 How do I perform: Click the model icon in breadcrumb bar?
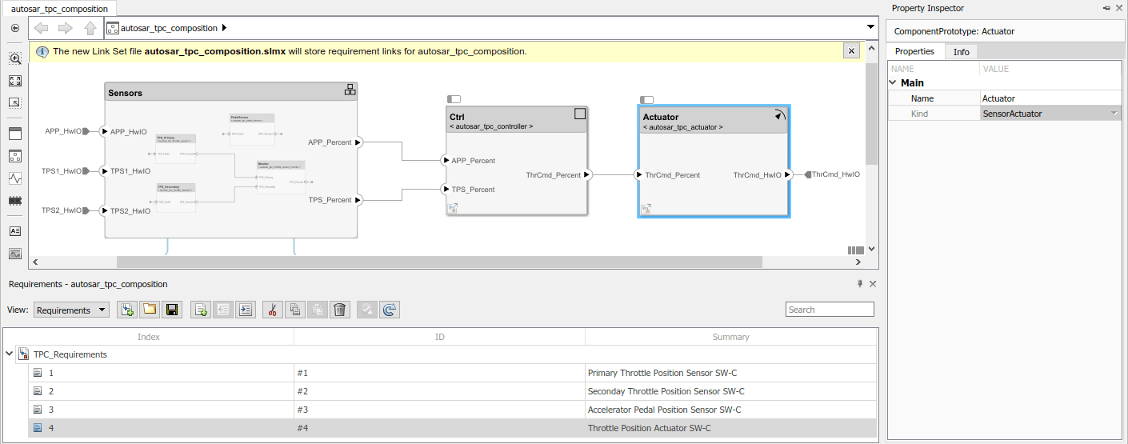pos(112,28)
